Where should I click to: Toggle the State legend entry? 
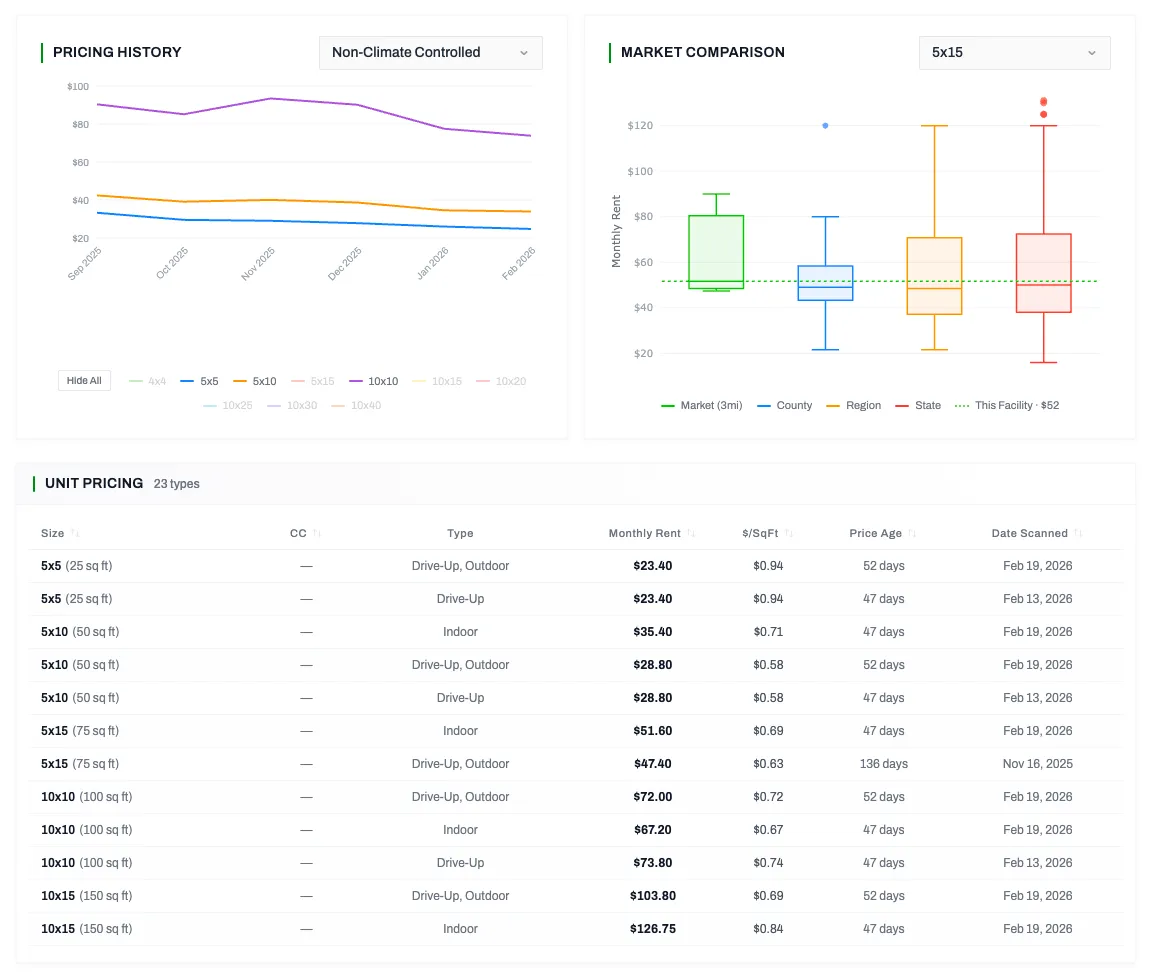pos(918,405)
